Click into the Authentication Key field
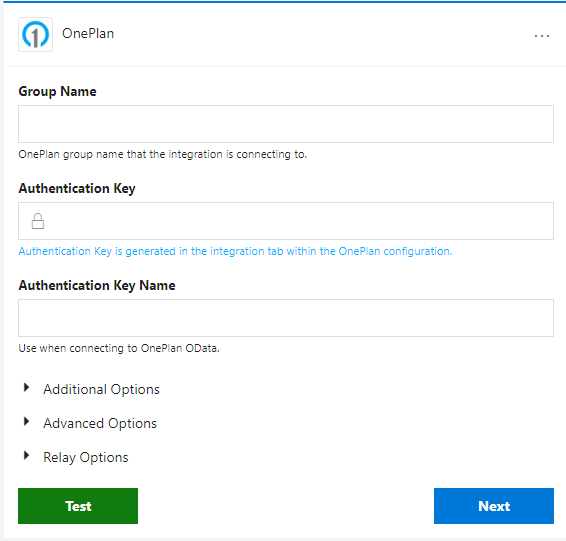Viewport: 566px width, 541px height. coord(286,221)
